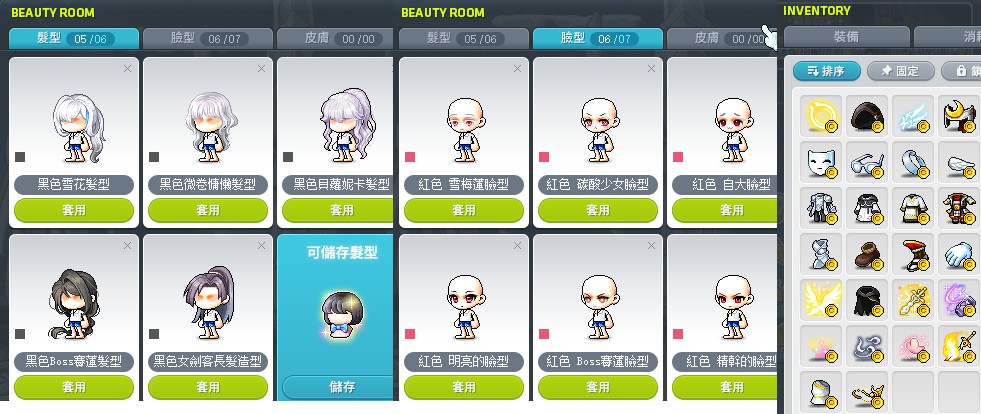Image resolution: width=981 pixels, height=414 pixels.
Task: Select the golden wings inventory item
Action: (820, 299)
